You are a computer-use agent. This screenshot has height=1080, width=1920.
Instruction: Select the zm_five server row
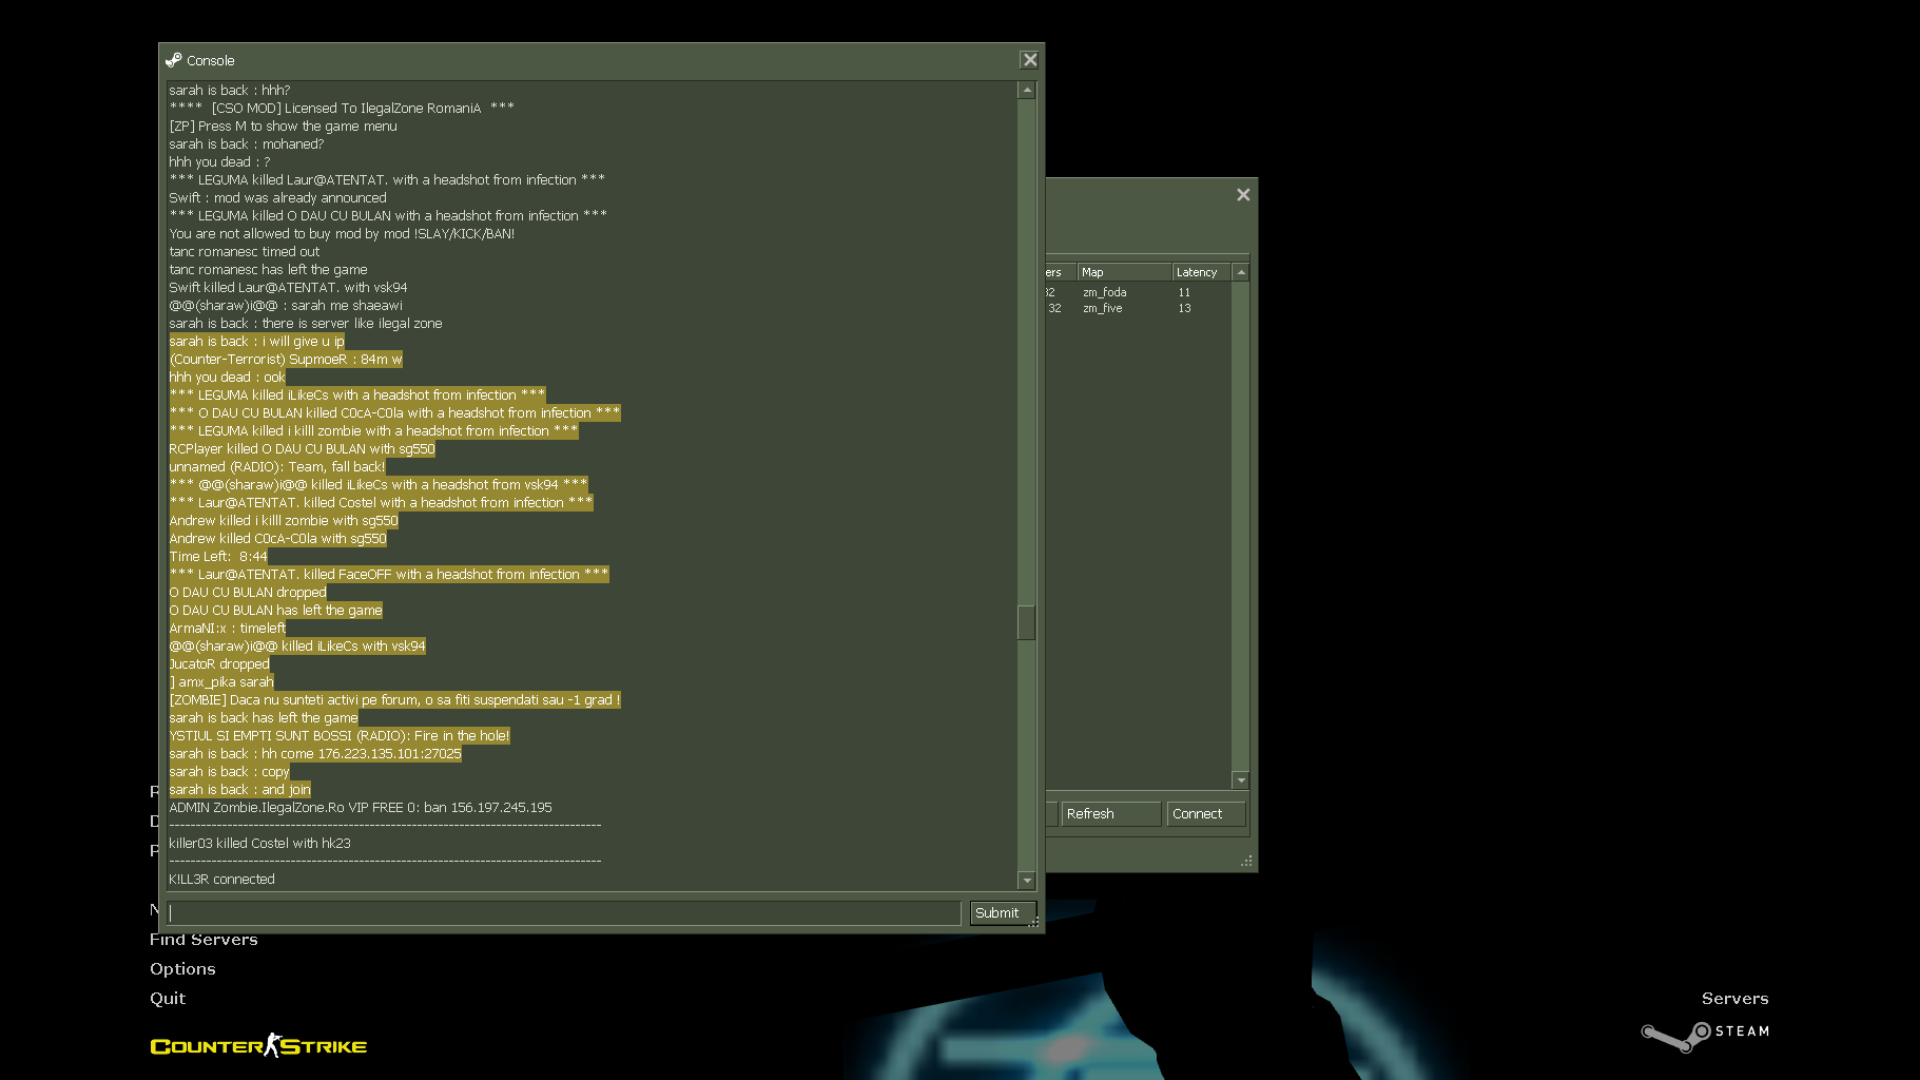click(x=1138, y=308)
